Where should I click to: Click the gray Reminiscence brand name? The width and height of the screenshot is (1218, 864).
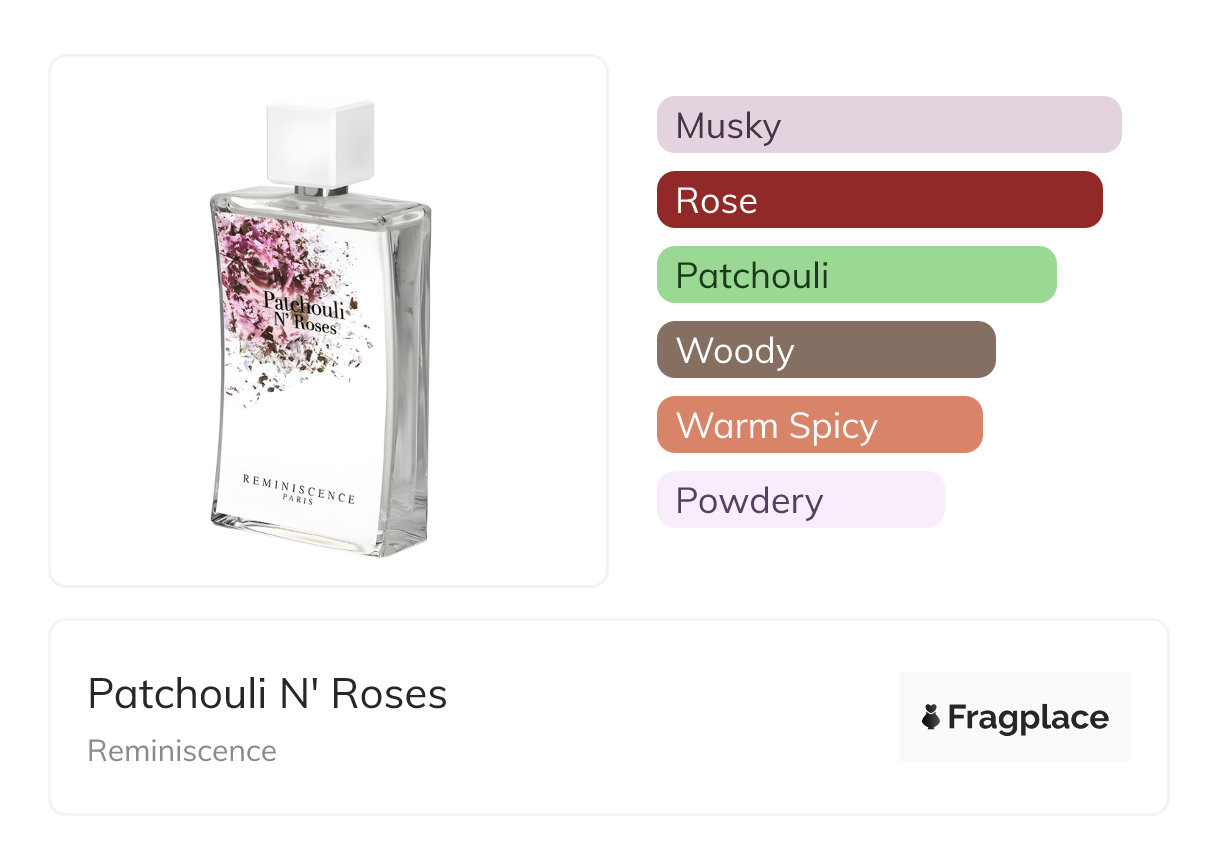182,750
